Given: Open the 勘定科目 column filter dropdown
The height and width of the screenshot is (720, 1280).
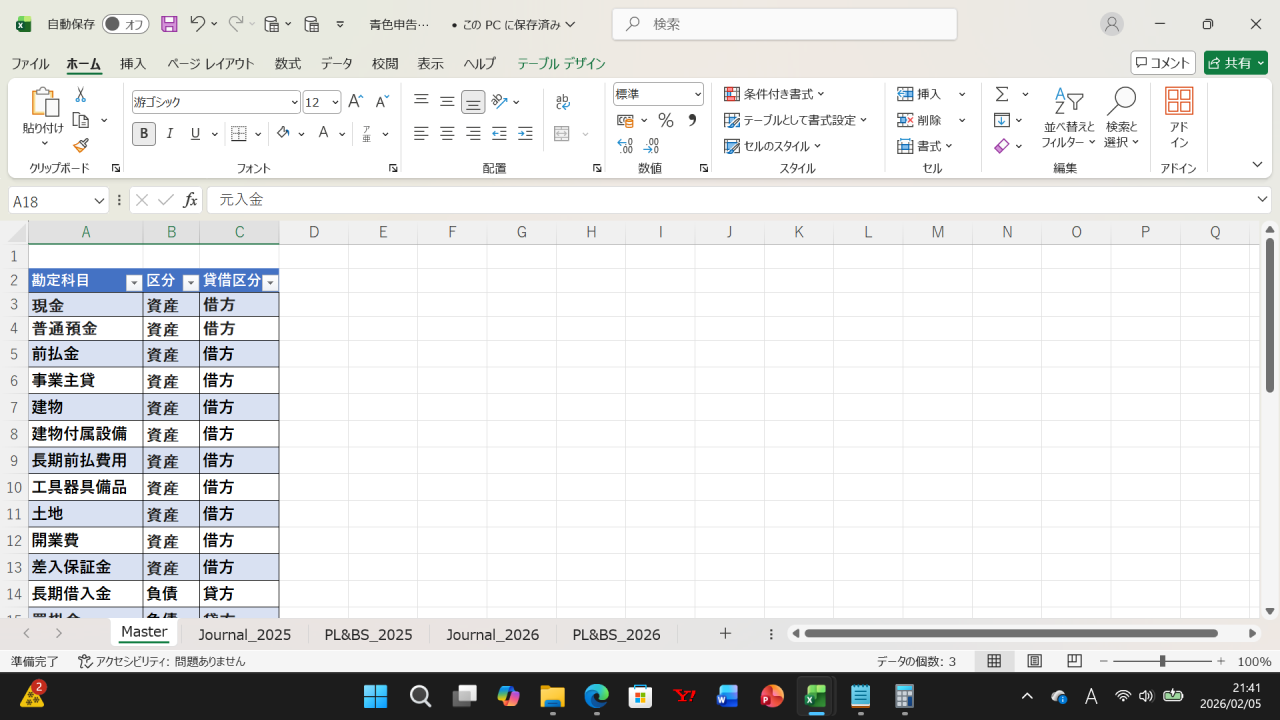Looking at the screenshot, I should point(133,283).
